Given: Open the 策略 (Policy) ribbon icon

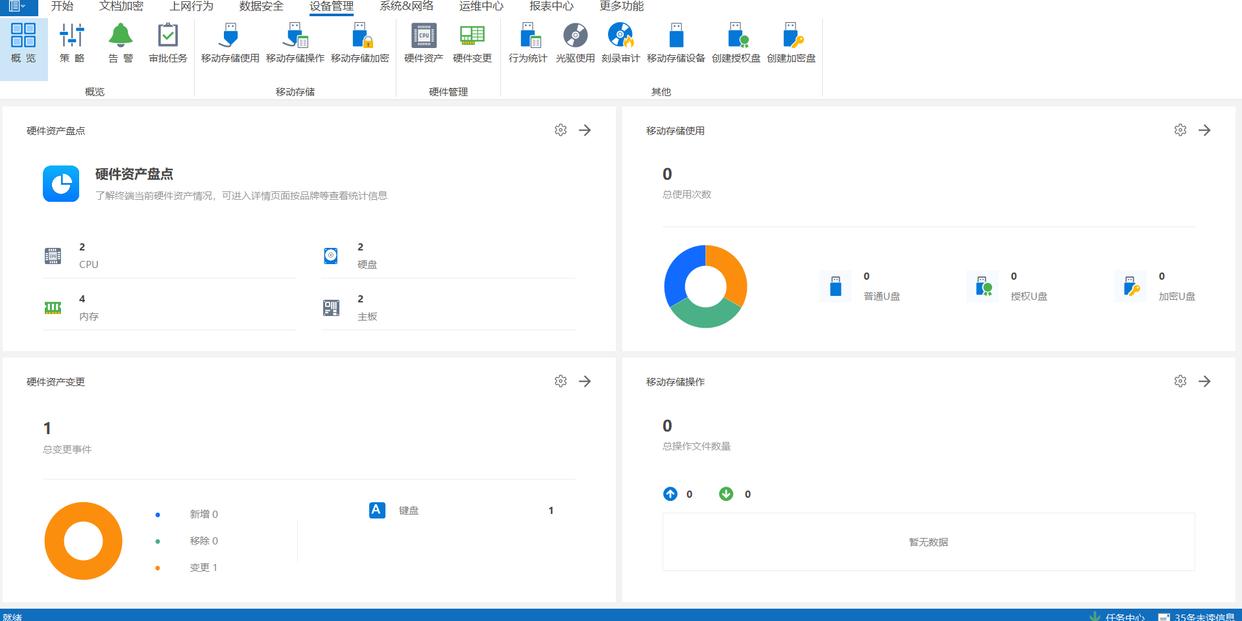Looking at the screenshot, I should pos(72,43).
